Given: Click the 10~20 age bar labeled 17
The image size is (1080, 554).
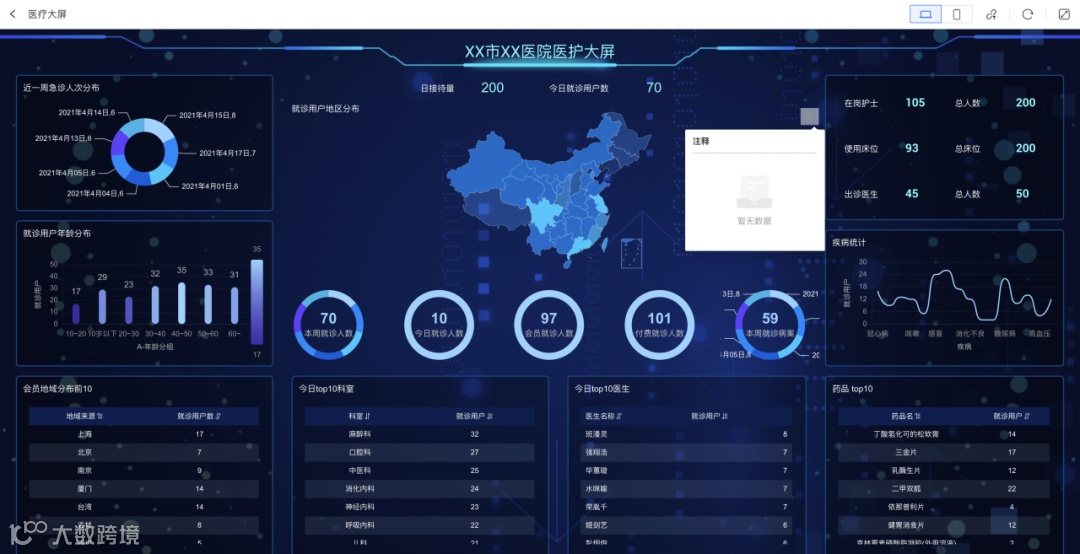Looking at the screenshot, I should (76, 314).
